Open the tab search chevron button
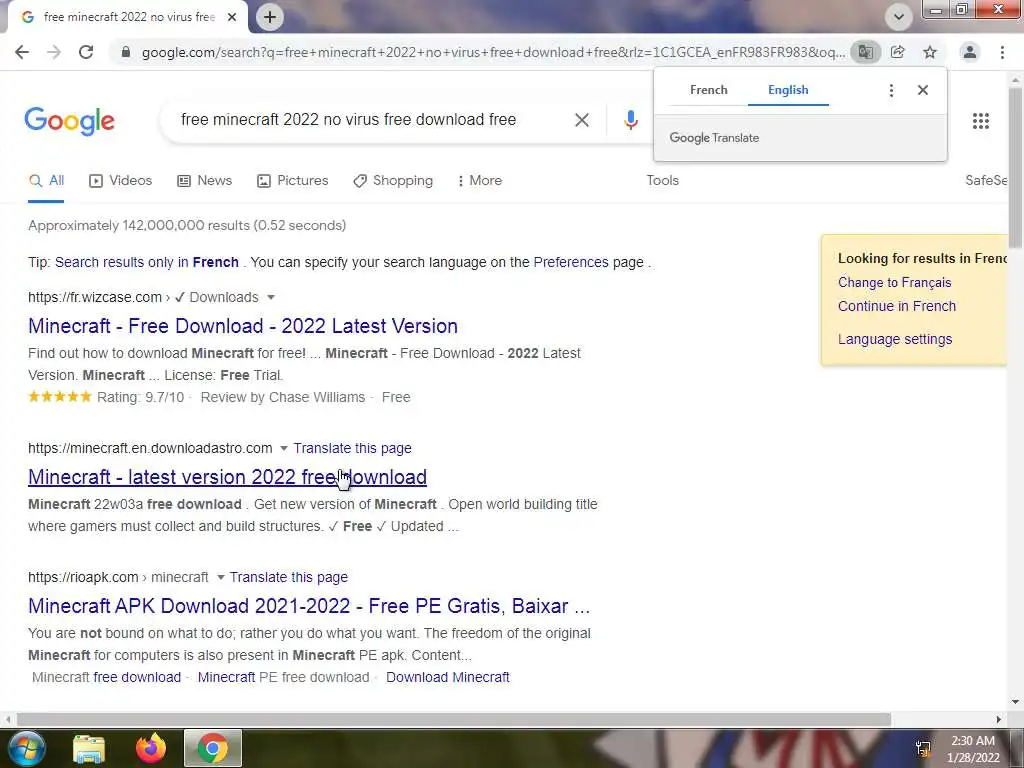 [x=899, y=17]
